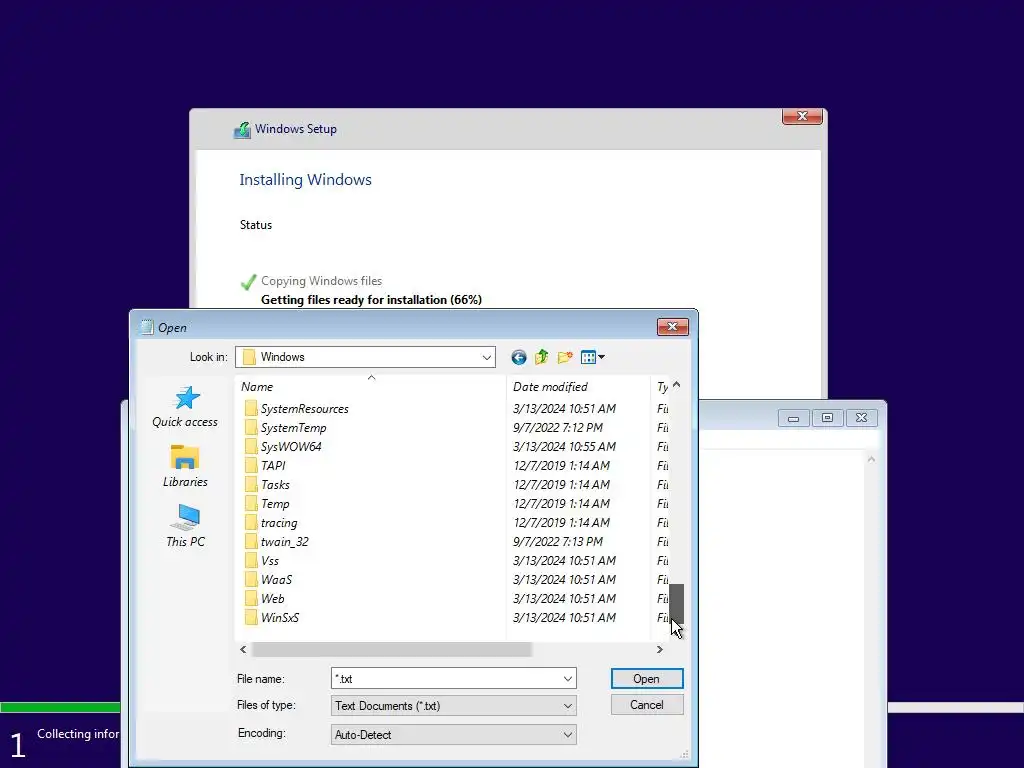Image resolution: width=1024 pixels, height=768 pixels.
Task: Click the Cancel button
Action: pos(647,705)
